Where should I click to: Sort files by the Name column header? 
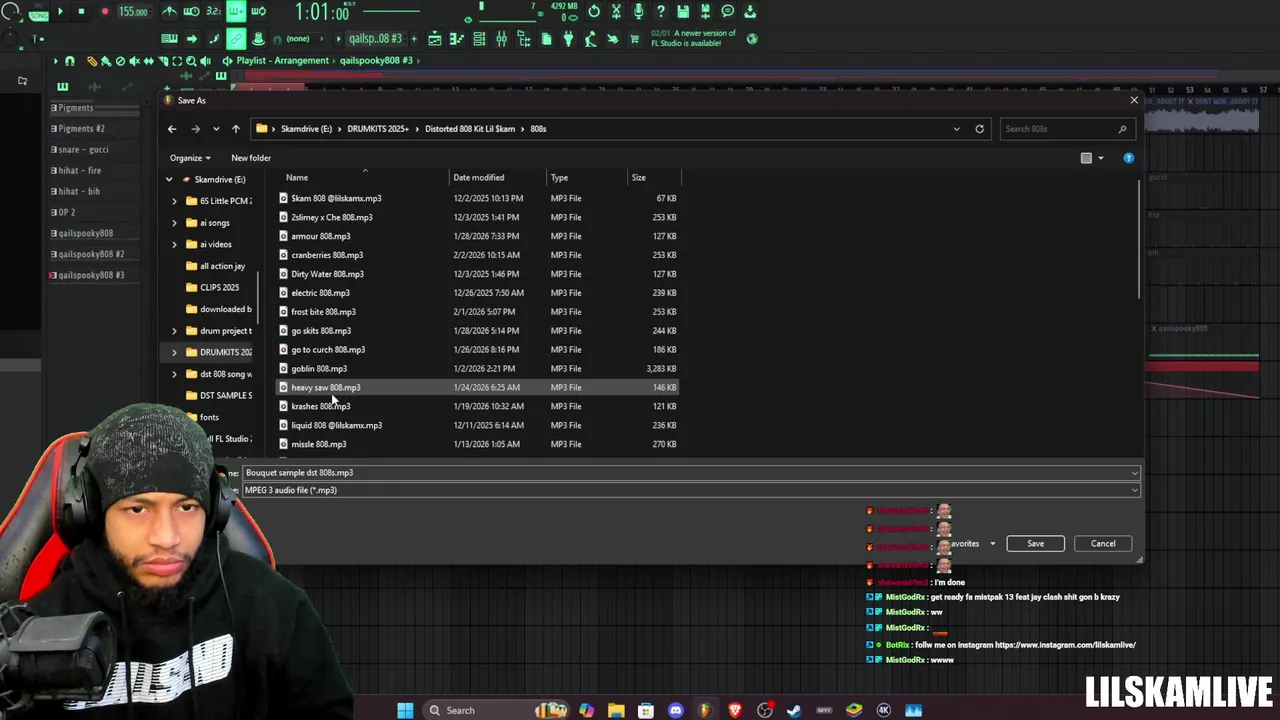[x=297, y=178]
